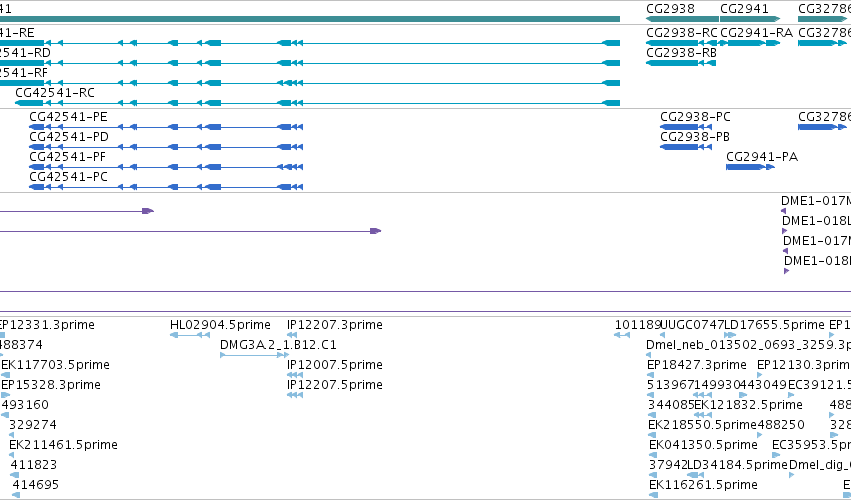This screenshot has width=851, height=500.
Task: Click the EK041350.5prime label
Action: click(x=703, y=445)
